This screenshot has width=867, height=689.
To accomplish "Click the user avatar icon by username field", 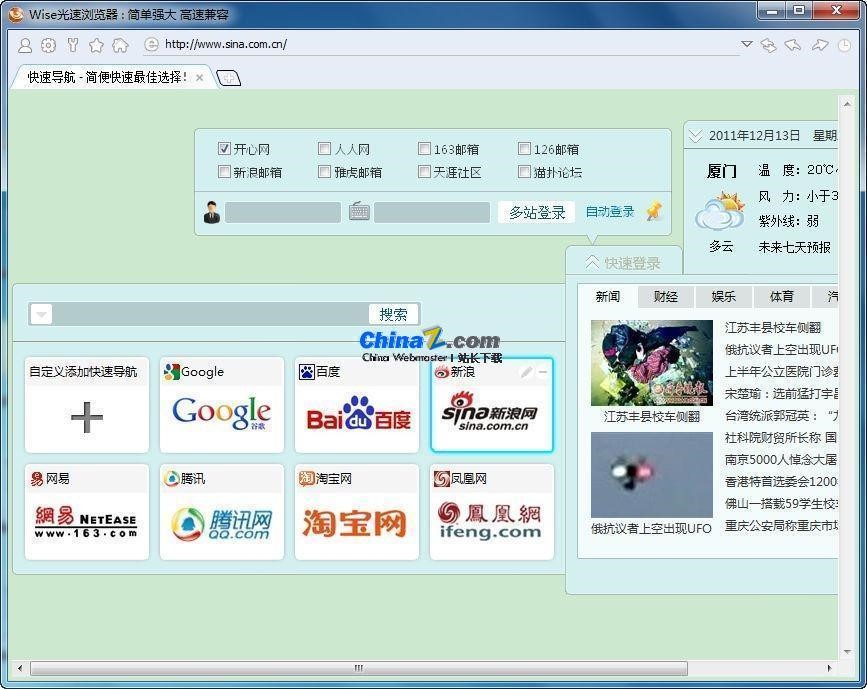I will coord(212,212).
